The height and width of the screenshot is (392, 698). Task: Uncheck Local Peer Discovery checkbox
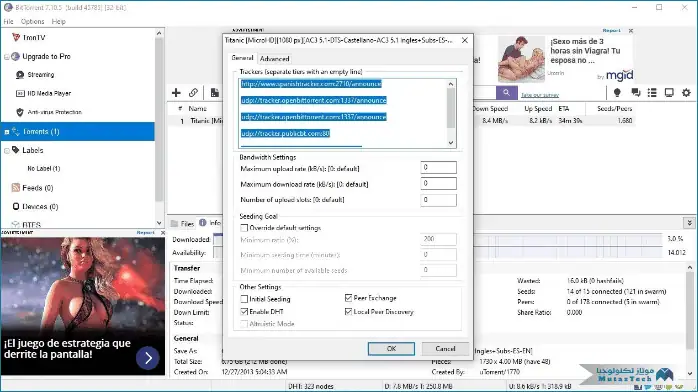348,312
